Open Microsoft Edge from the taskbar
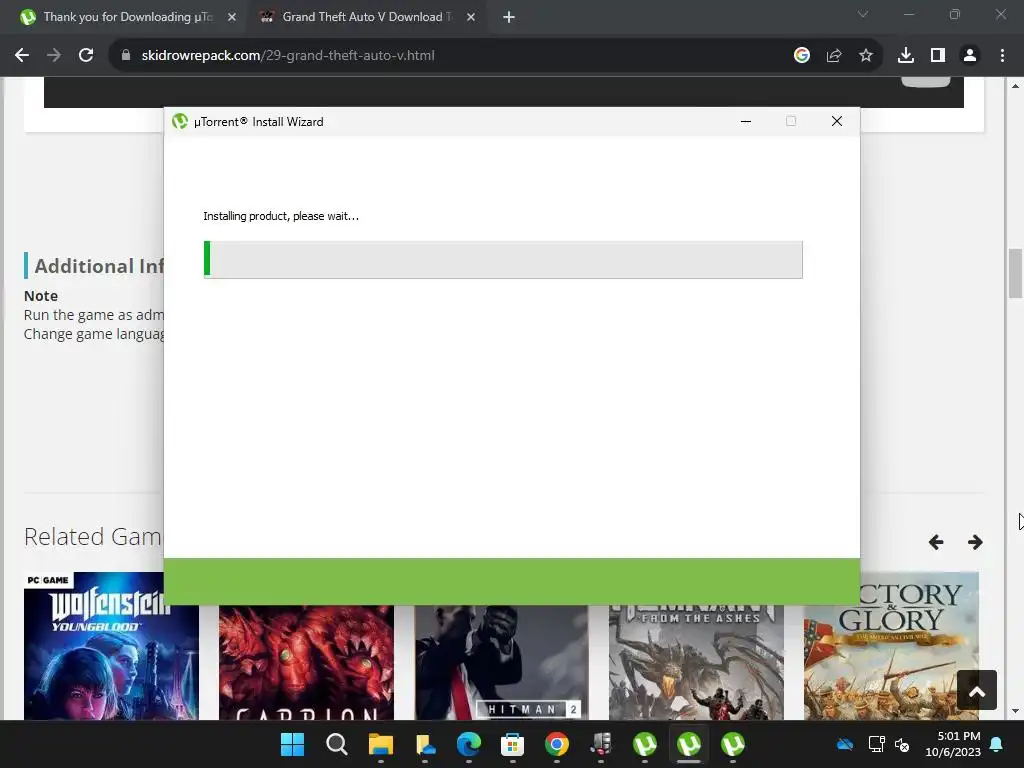1024x768 pixels. (x=468, y=744)
